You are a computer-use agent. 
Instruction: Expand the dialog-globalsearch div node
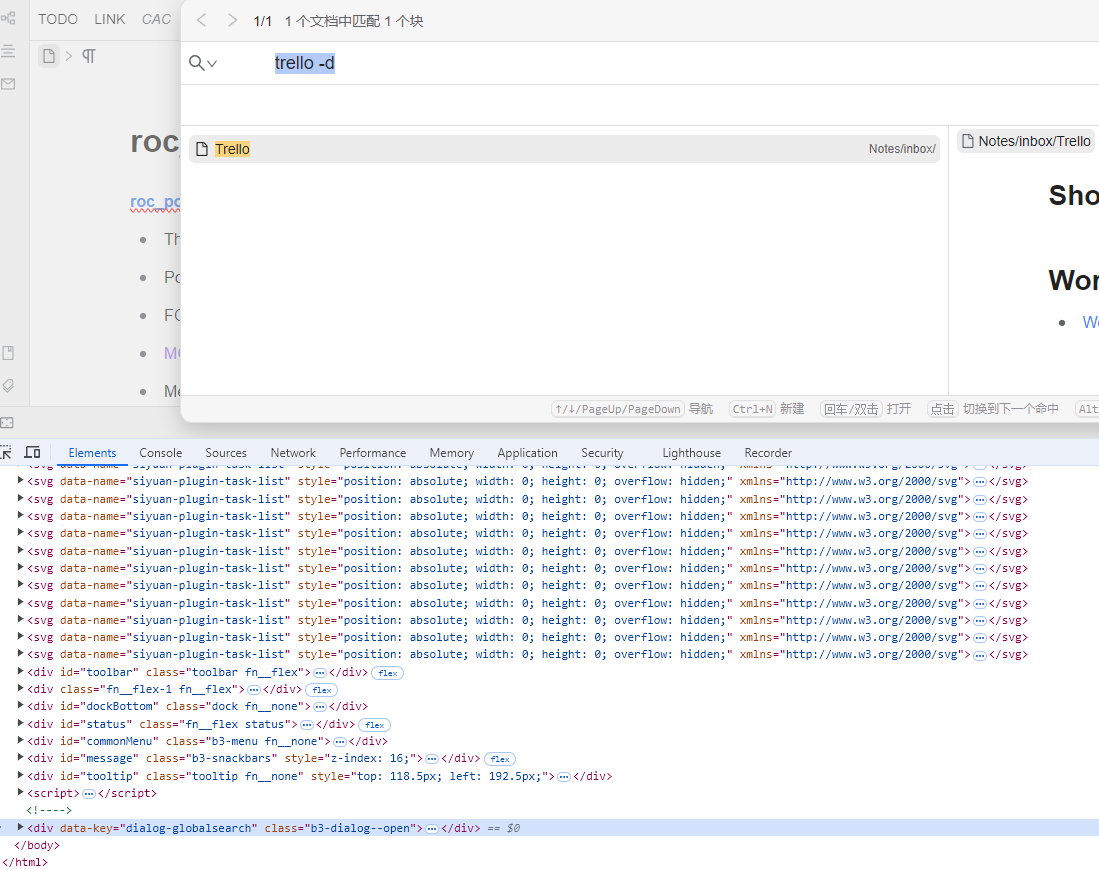(21, 828)
